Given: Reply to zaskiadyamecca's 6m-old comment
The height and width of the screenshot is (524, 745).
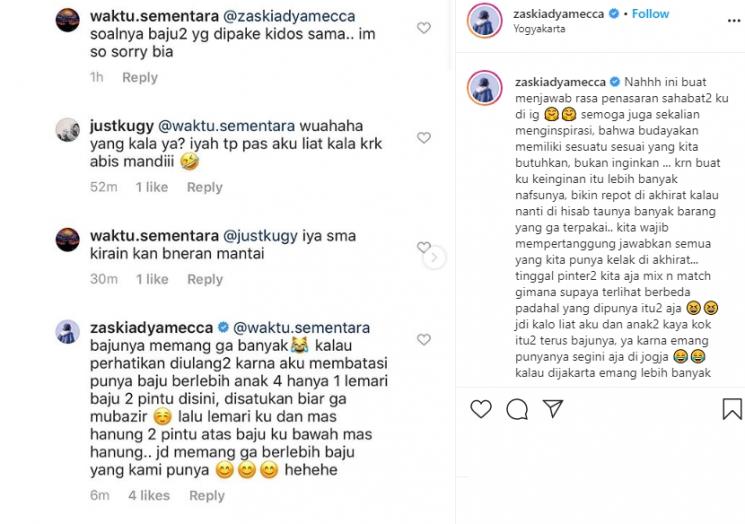Looking at the screenshot, I should pyautogui.click(x=207, y=495).
